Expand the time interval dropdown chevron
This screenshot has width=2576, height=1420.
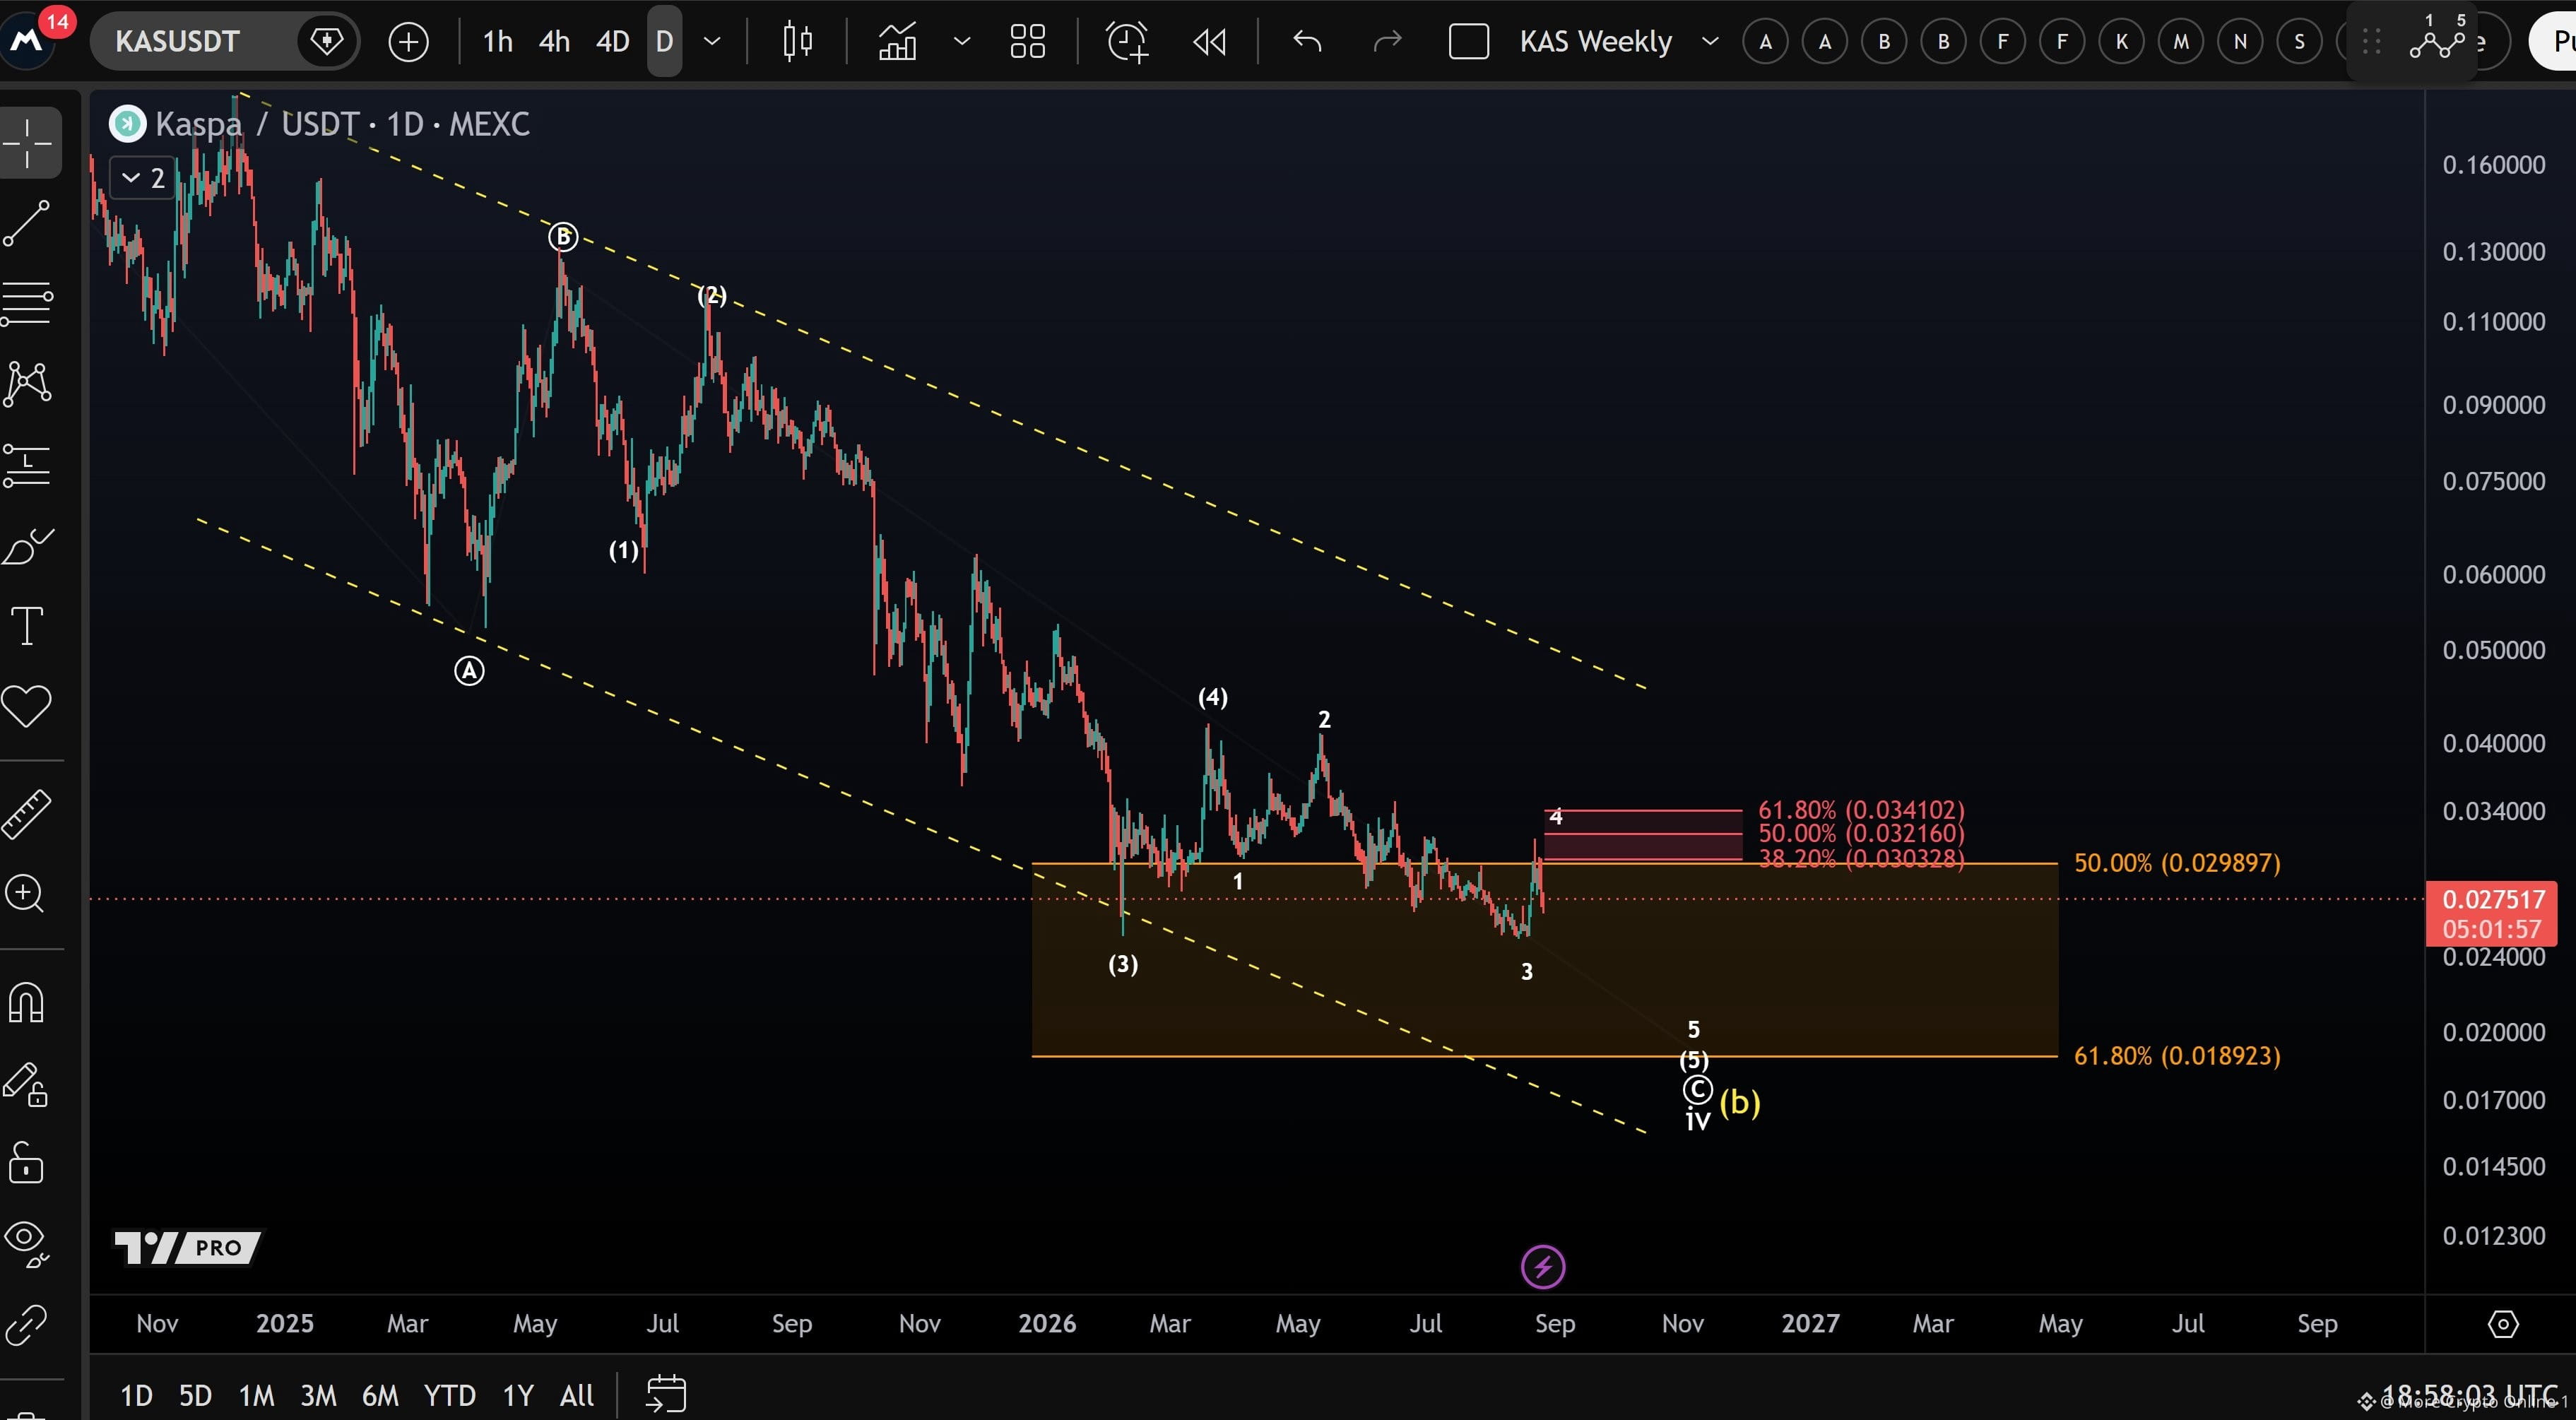pos(713,42)
